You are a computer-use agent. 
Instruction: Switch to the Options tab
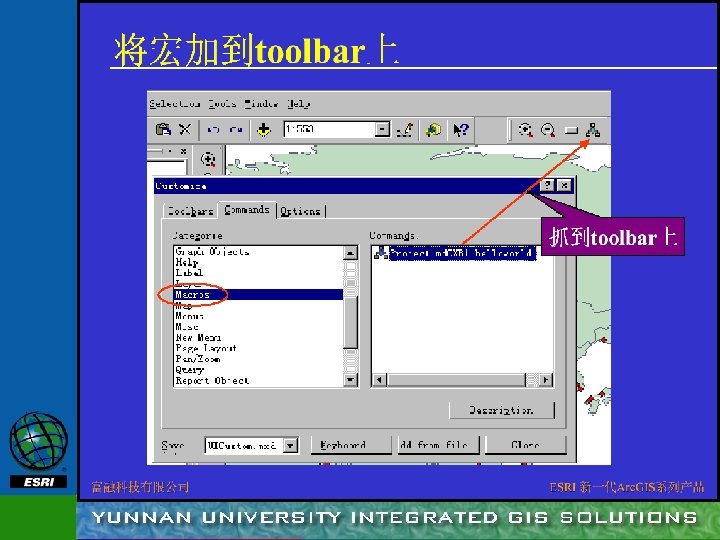coord(300,211)
